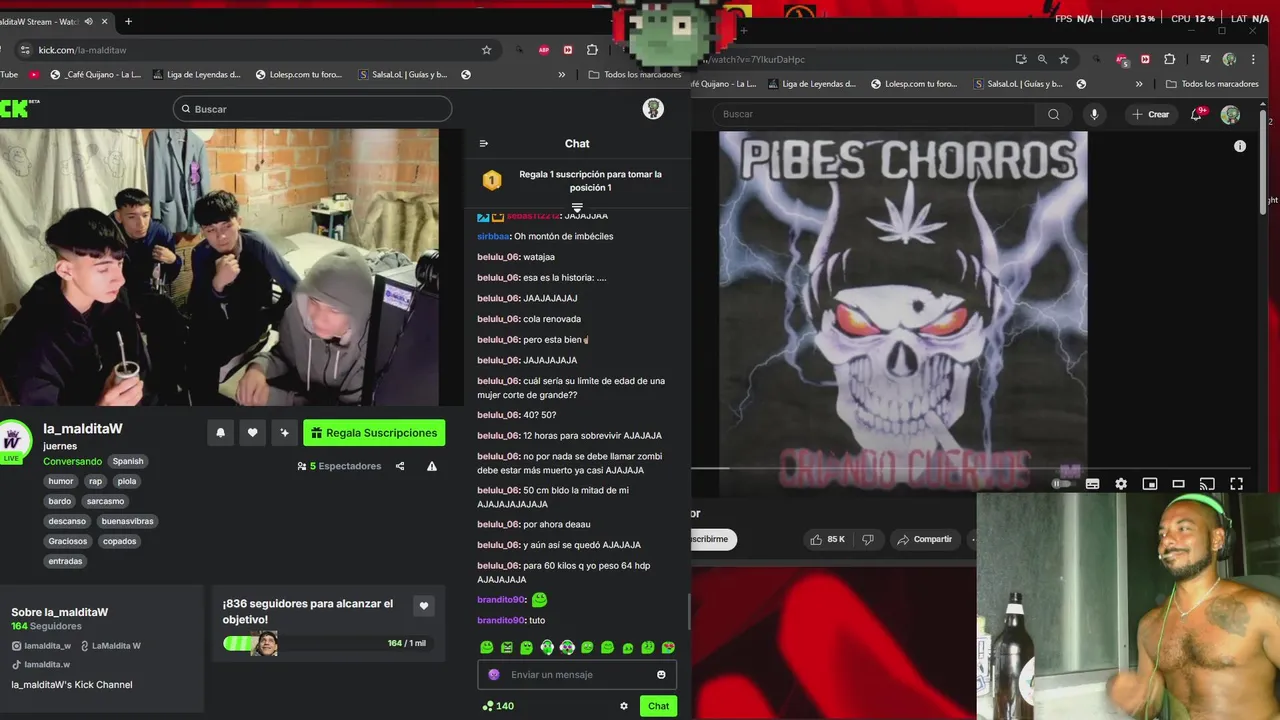Click the share icon next to Espectadores
The width and height of the screenshot is (1280, 720).
click(400, 466)
